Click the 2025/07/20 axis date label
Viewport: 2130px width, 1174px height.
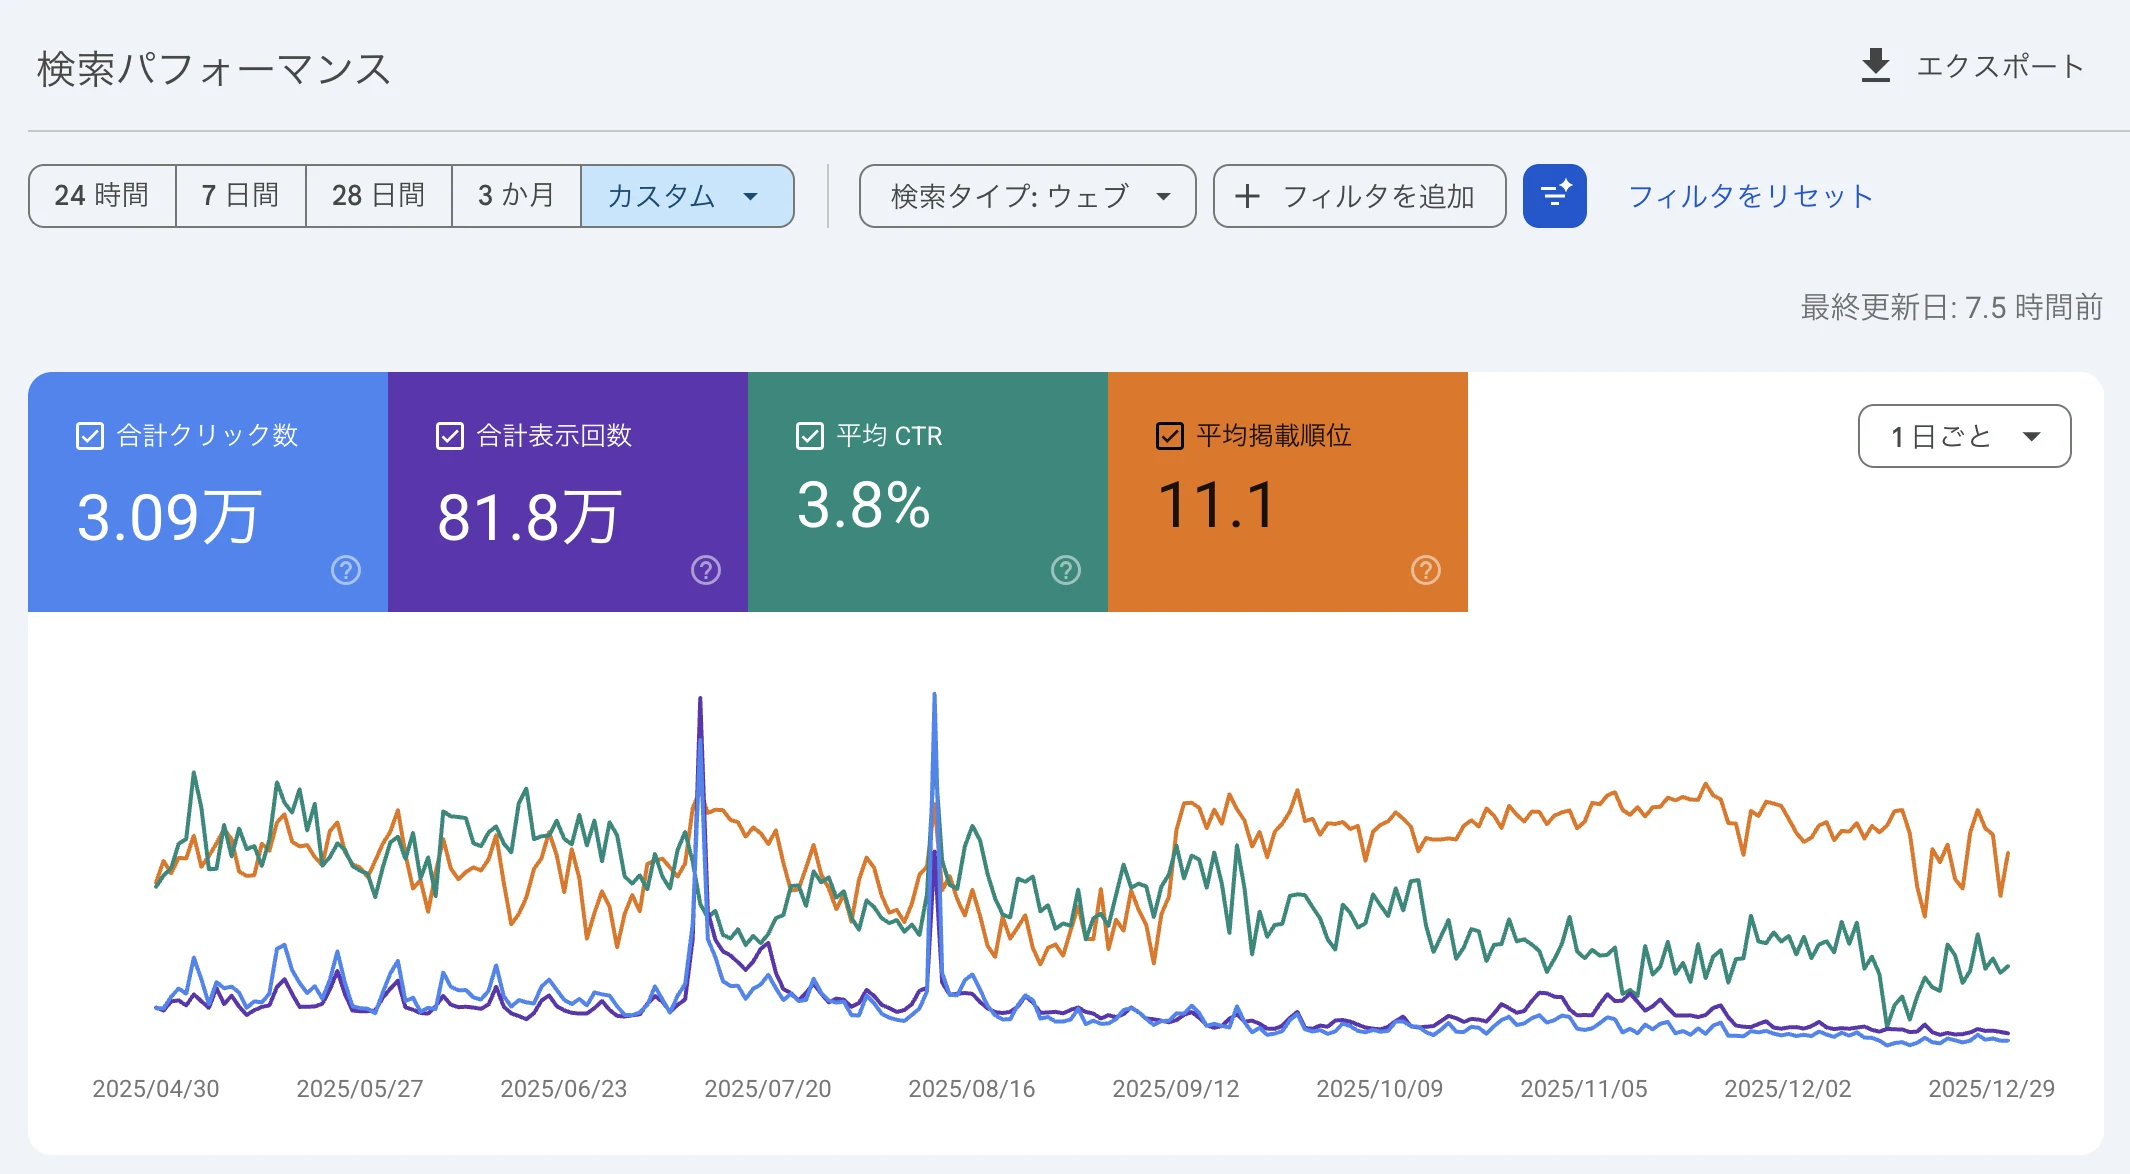(x=768, y=1089)
